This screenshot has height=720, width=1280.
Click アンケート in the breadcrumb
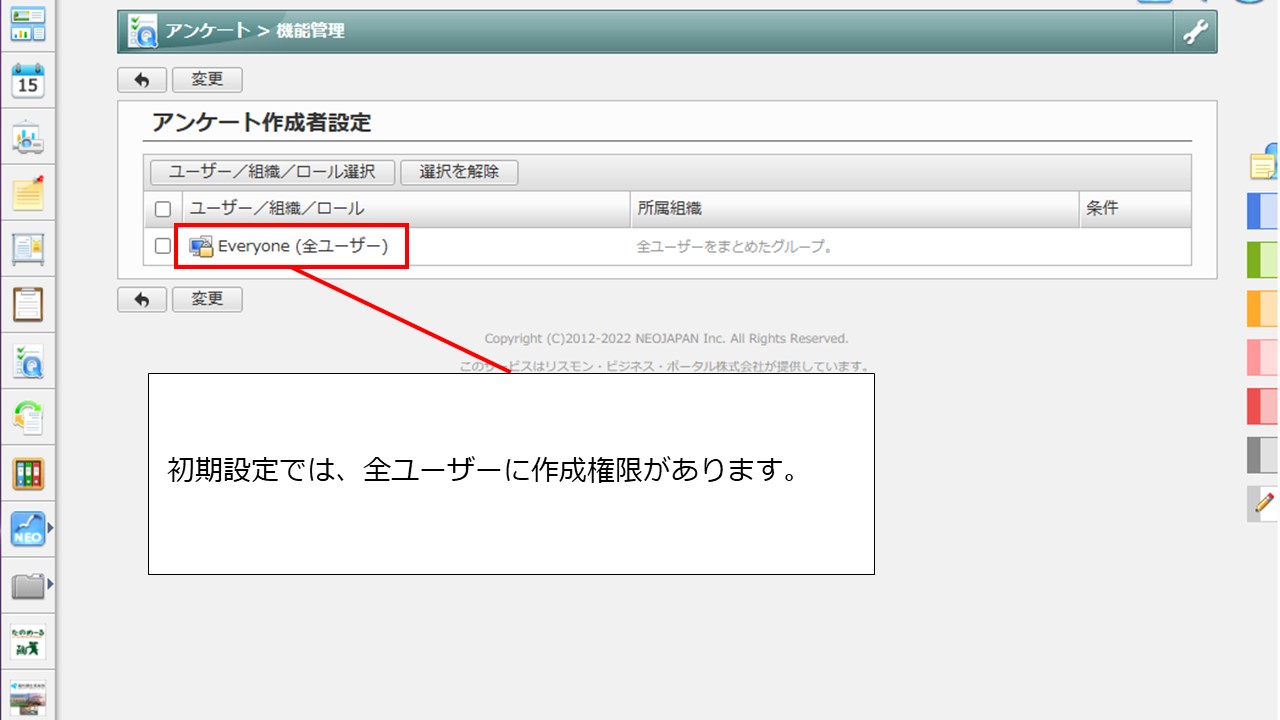pos(208,31)
